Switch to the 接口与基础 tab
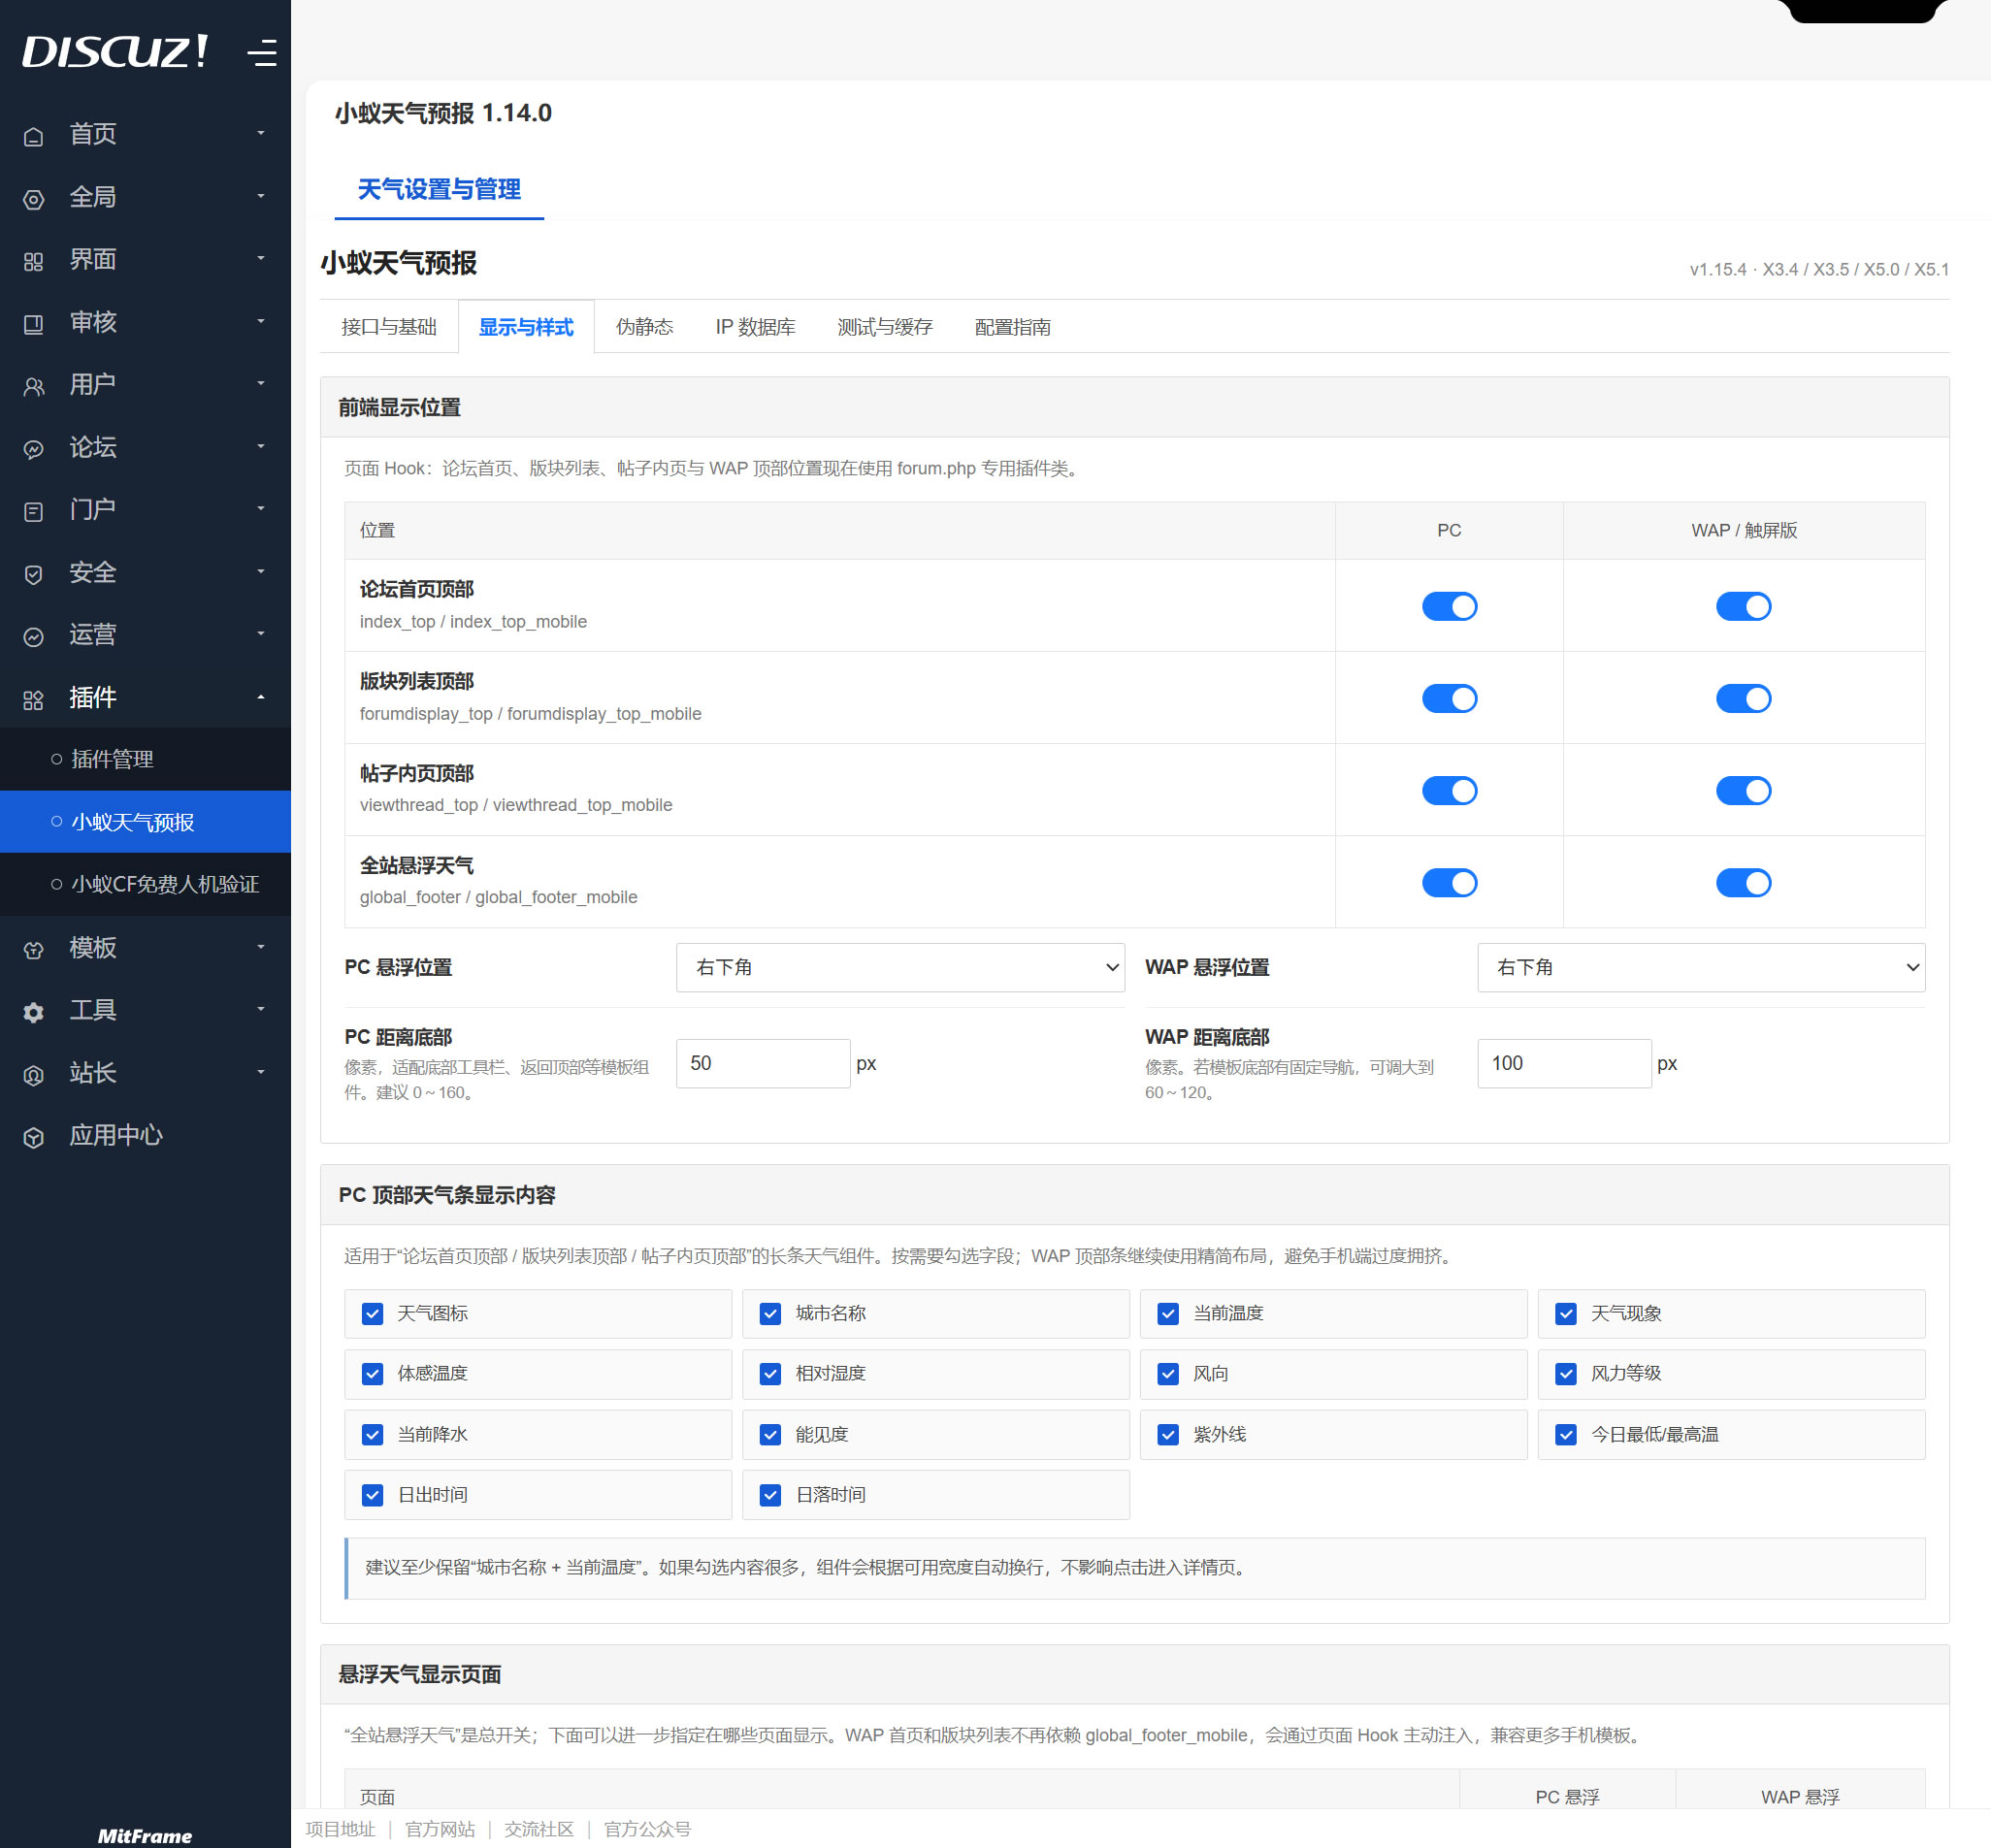1991x1848 pixels. click(x=389, y=327)
